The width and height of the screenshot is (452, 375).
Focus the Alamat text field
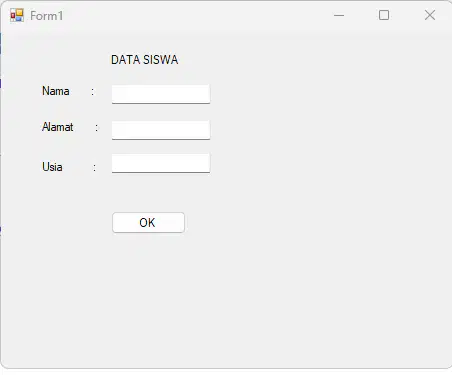coord(161,130)
